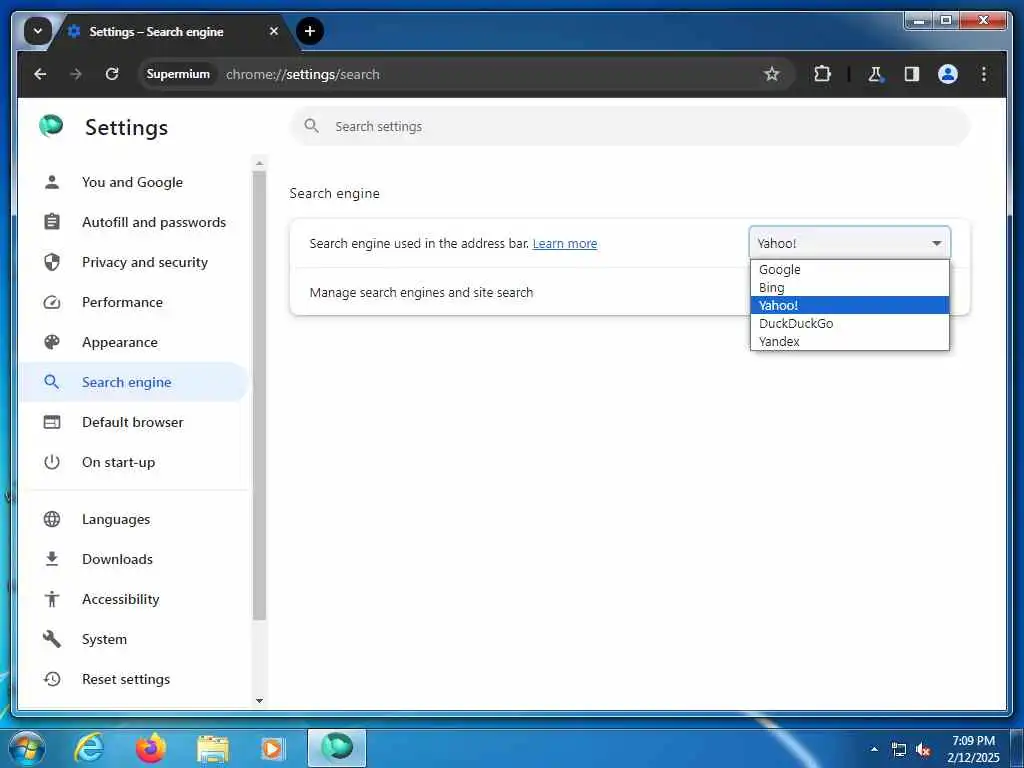Click the network tray icon
This screenshot has width=1024, height=768.
pos(899,750)
